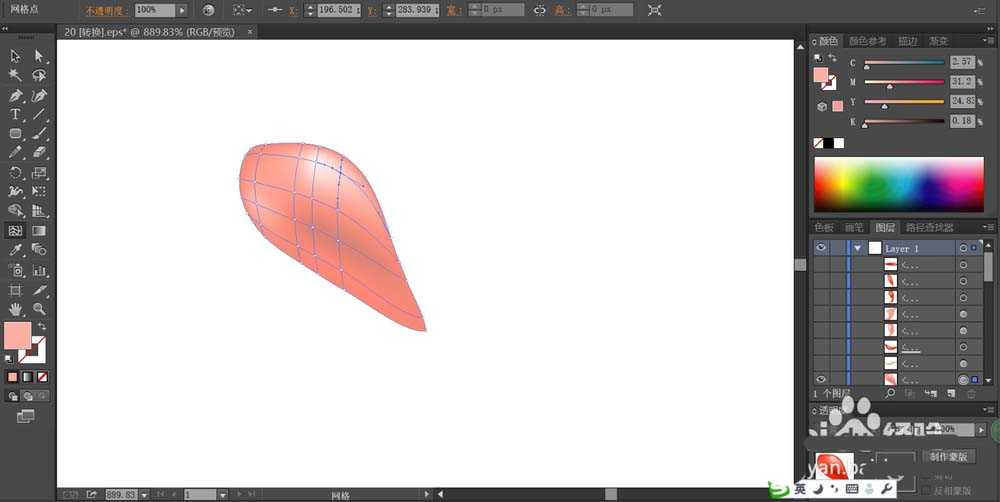This screenshot has width=1000, height=502.
Task: Open the zoom level dropdown at bottom left
Action: (x=145, y=494)
